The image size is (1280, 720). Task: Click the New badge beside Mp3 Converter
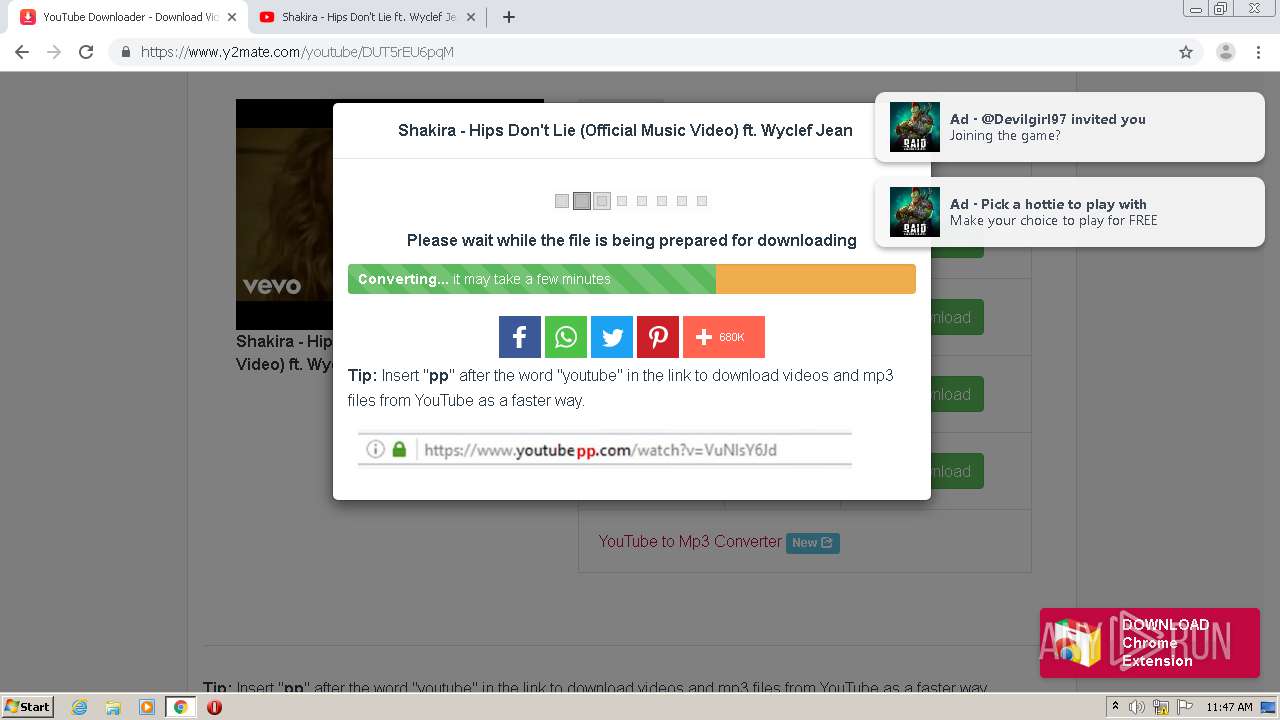pyautogui.click(x=812, y=543)
